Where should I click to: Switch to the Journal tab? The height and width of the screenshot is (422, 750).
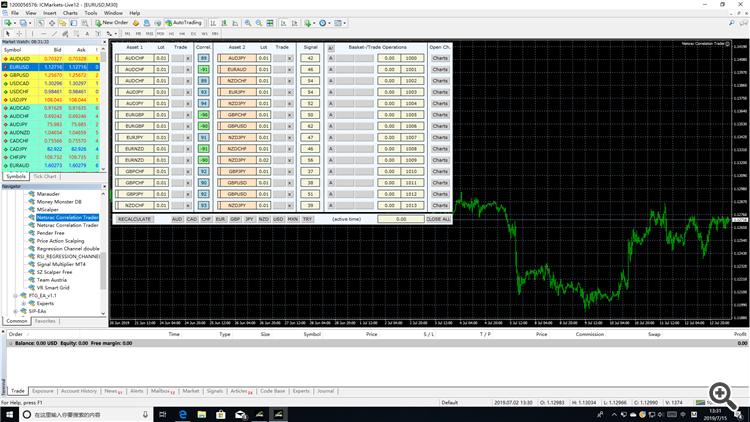tap(325, 391)
